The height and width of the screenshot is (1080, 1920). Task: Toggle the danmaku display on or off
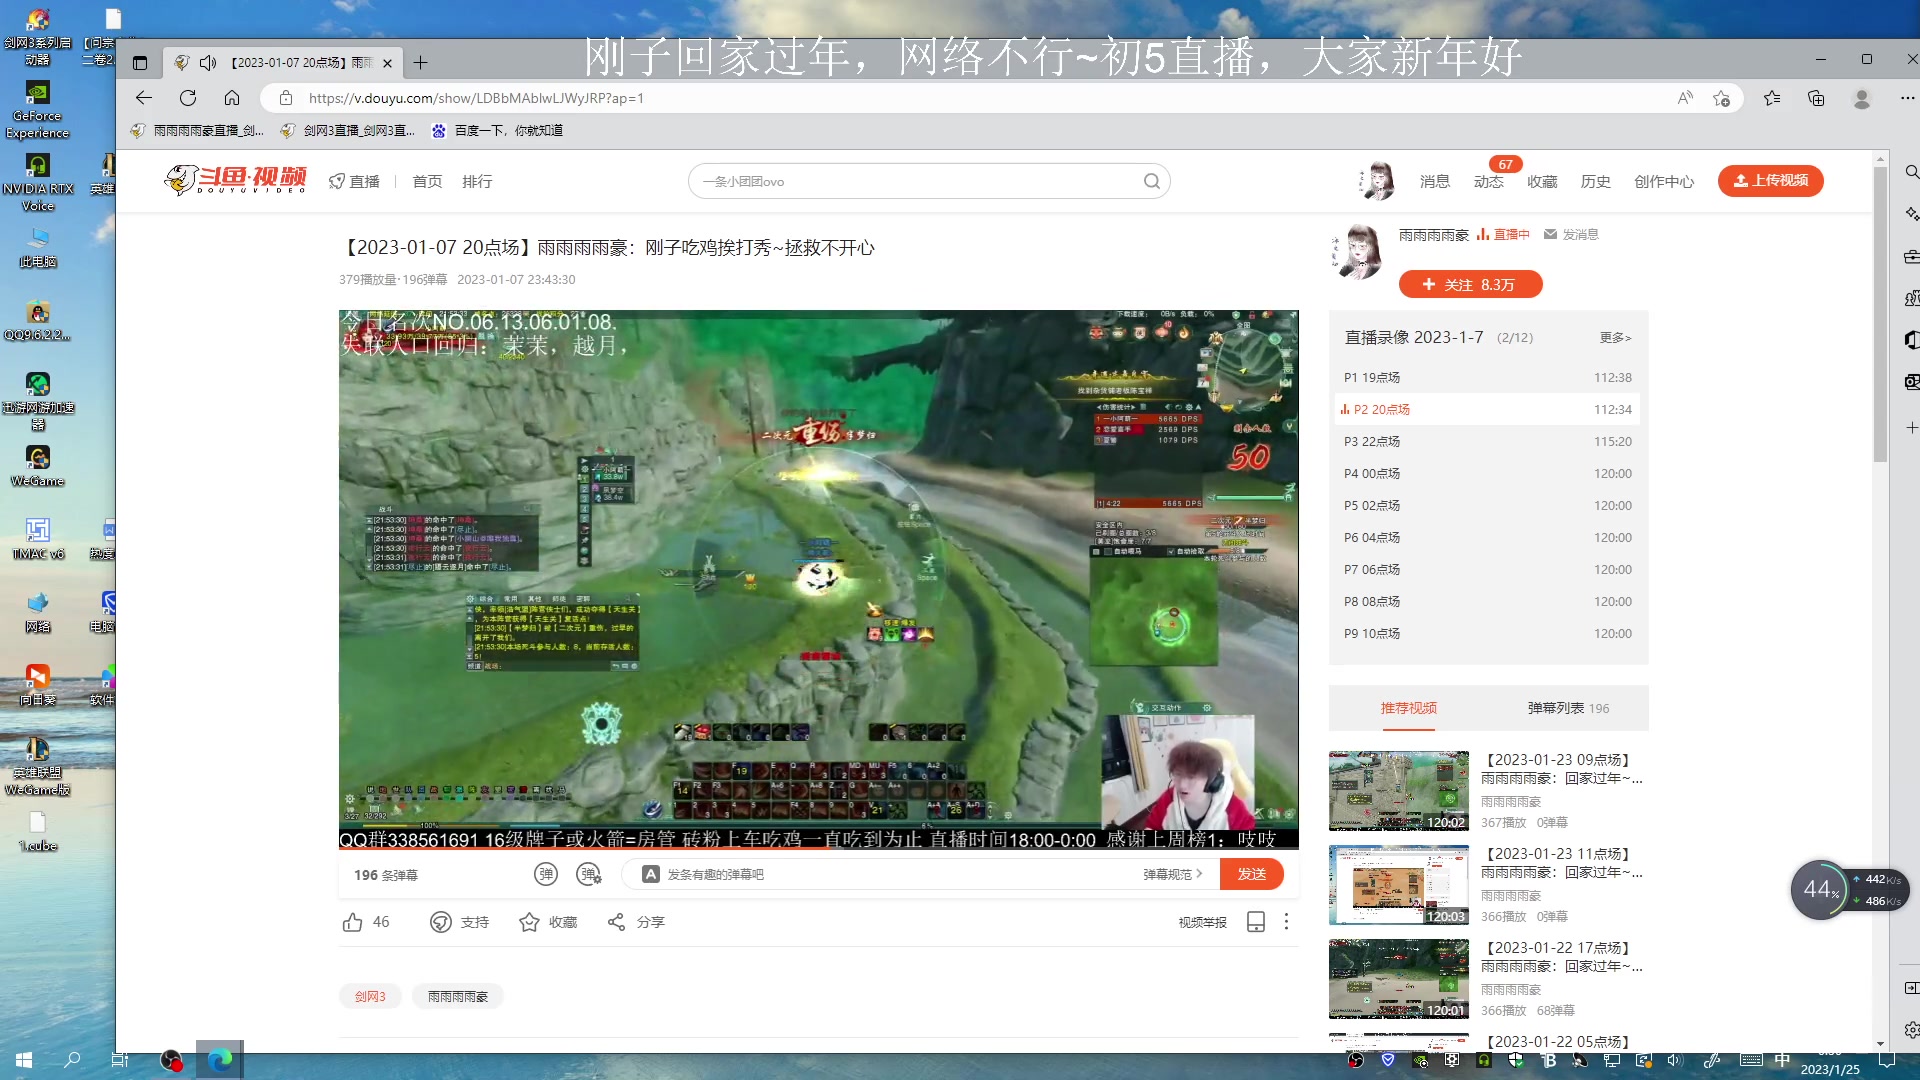[545, 875]
